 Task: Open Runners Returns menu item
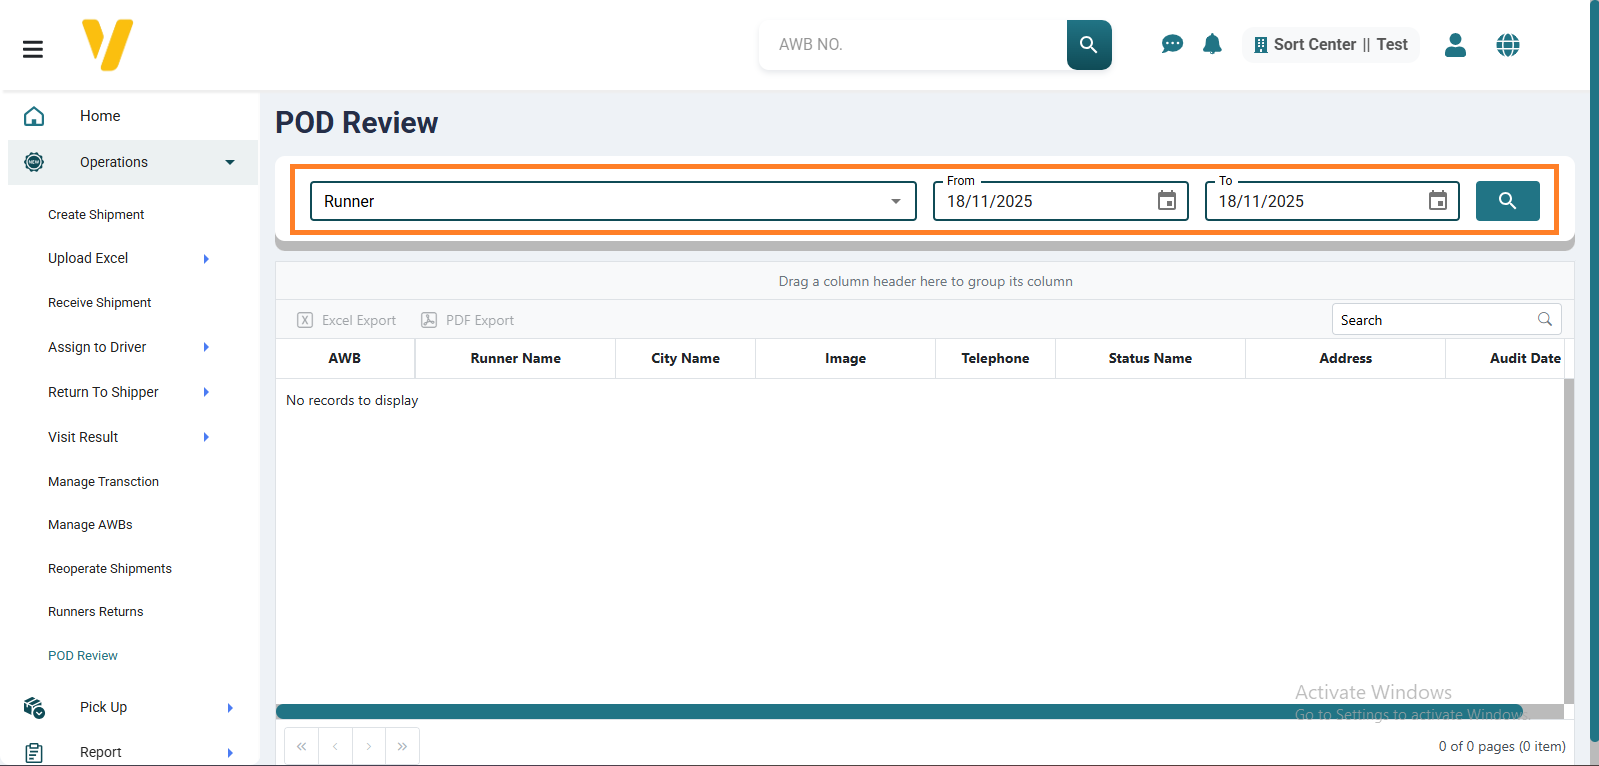tap(96, 612)
